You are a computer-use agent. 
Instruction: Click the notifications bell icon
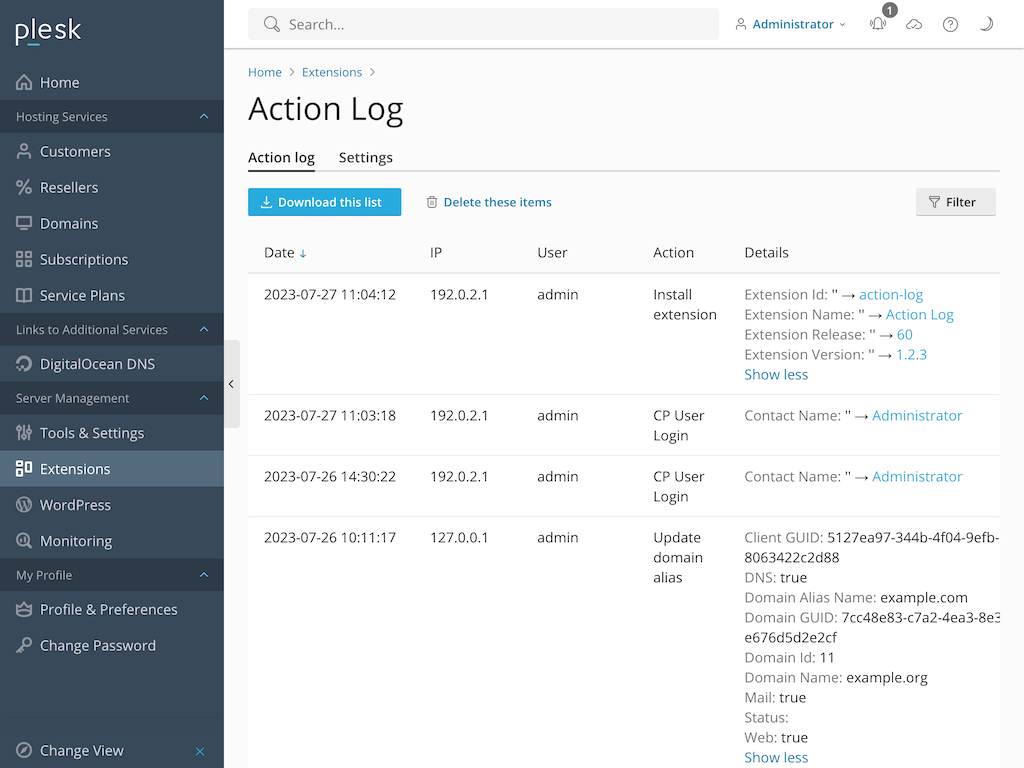tap(878, 25)
